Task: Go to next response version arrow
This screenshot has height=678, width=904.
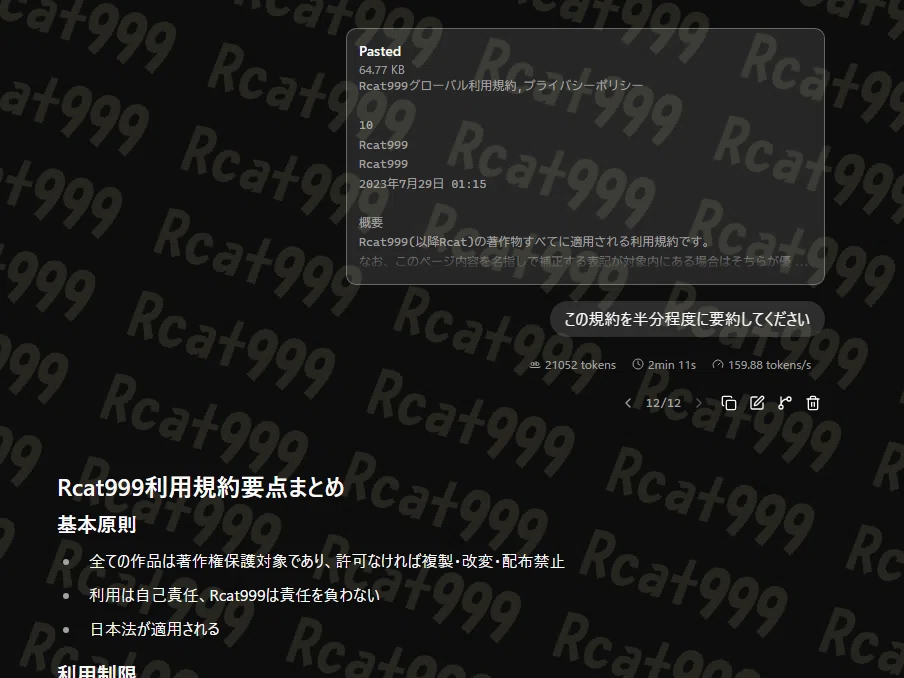Action: pos(699,403)
